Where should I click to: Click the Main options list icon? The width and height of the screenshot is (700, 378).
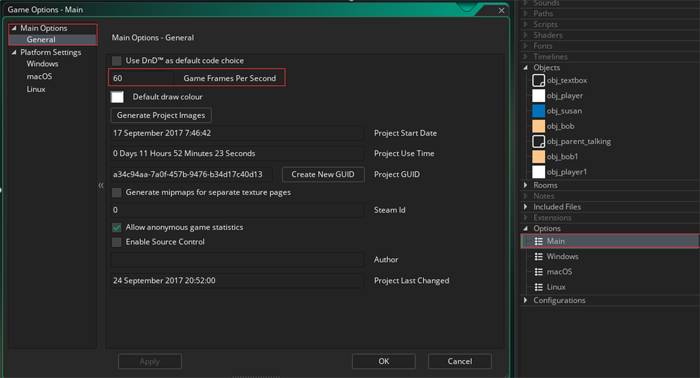[539, 241]
